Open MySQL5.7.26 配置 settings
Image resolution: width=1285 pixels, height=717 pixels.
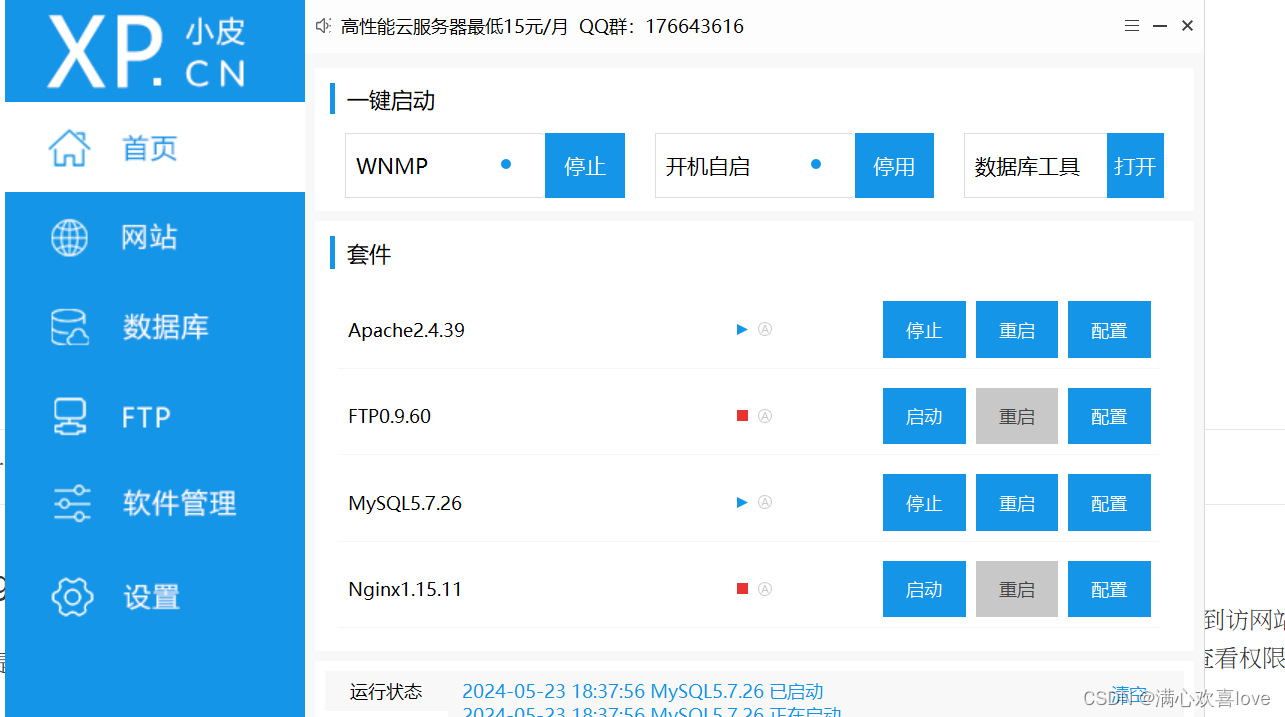1109,503
